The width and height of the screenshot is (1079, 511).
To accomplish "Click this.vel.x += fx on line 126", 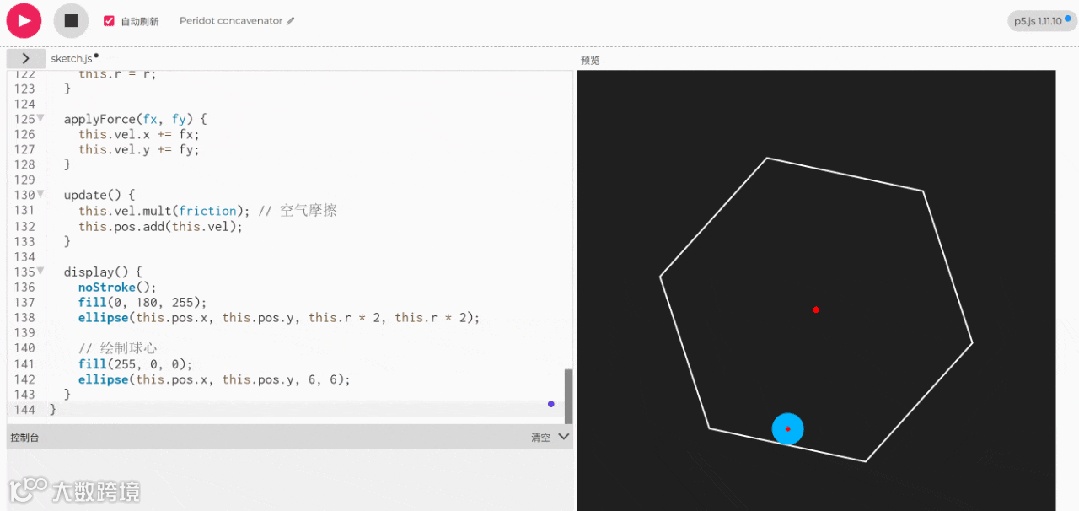I will pyautogui.click(x=138, y=134).
